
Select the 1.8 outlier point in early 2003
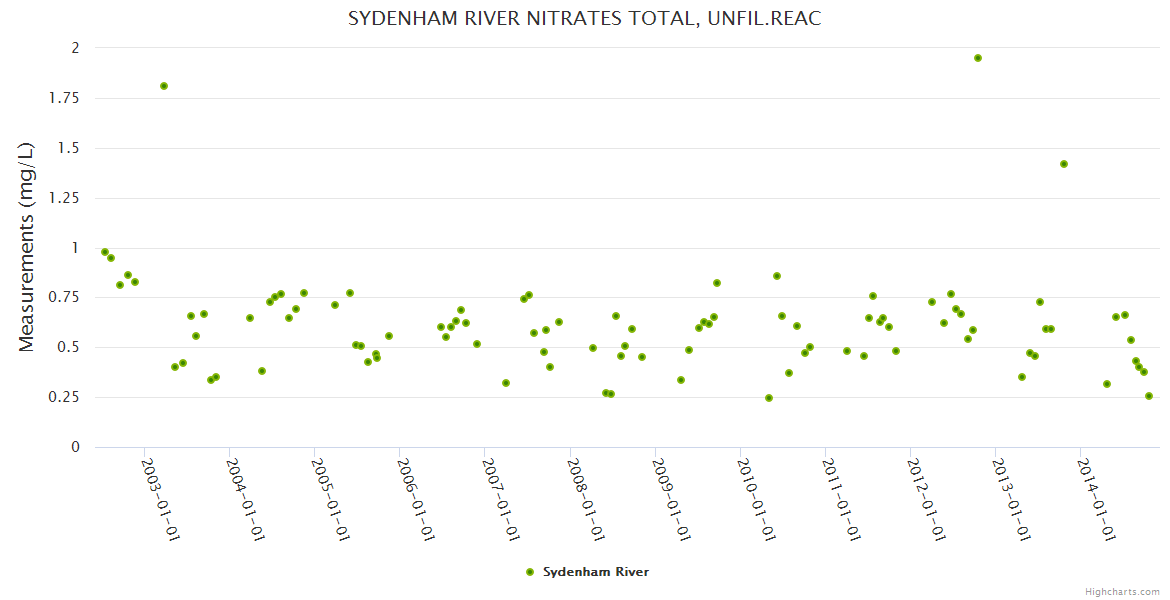click(164, 86)
